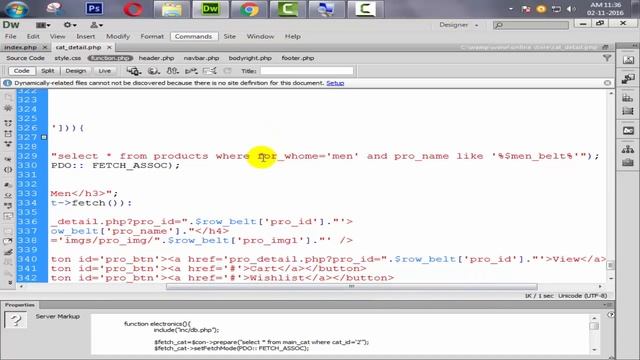Click the Expand All icon in coding toolbar
This screenshot has width=640, height=360.
8,144
